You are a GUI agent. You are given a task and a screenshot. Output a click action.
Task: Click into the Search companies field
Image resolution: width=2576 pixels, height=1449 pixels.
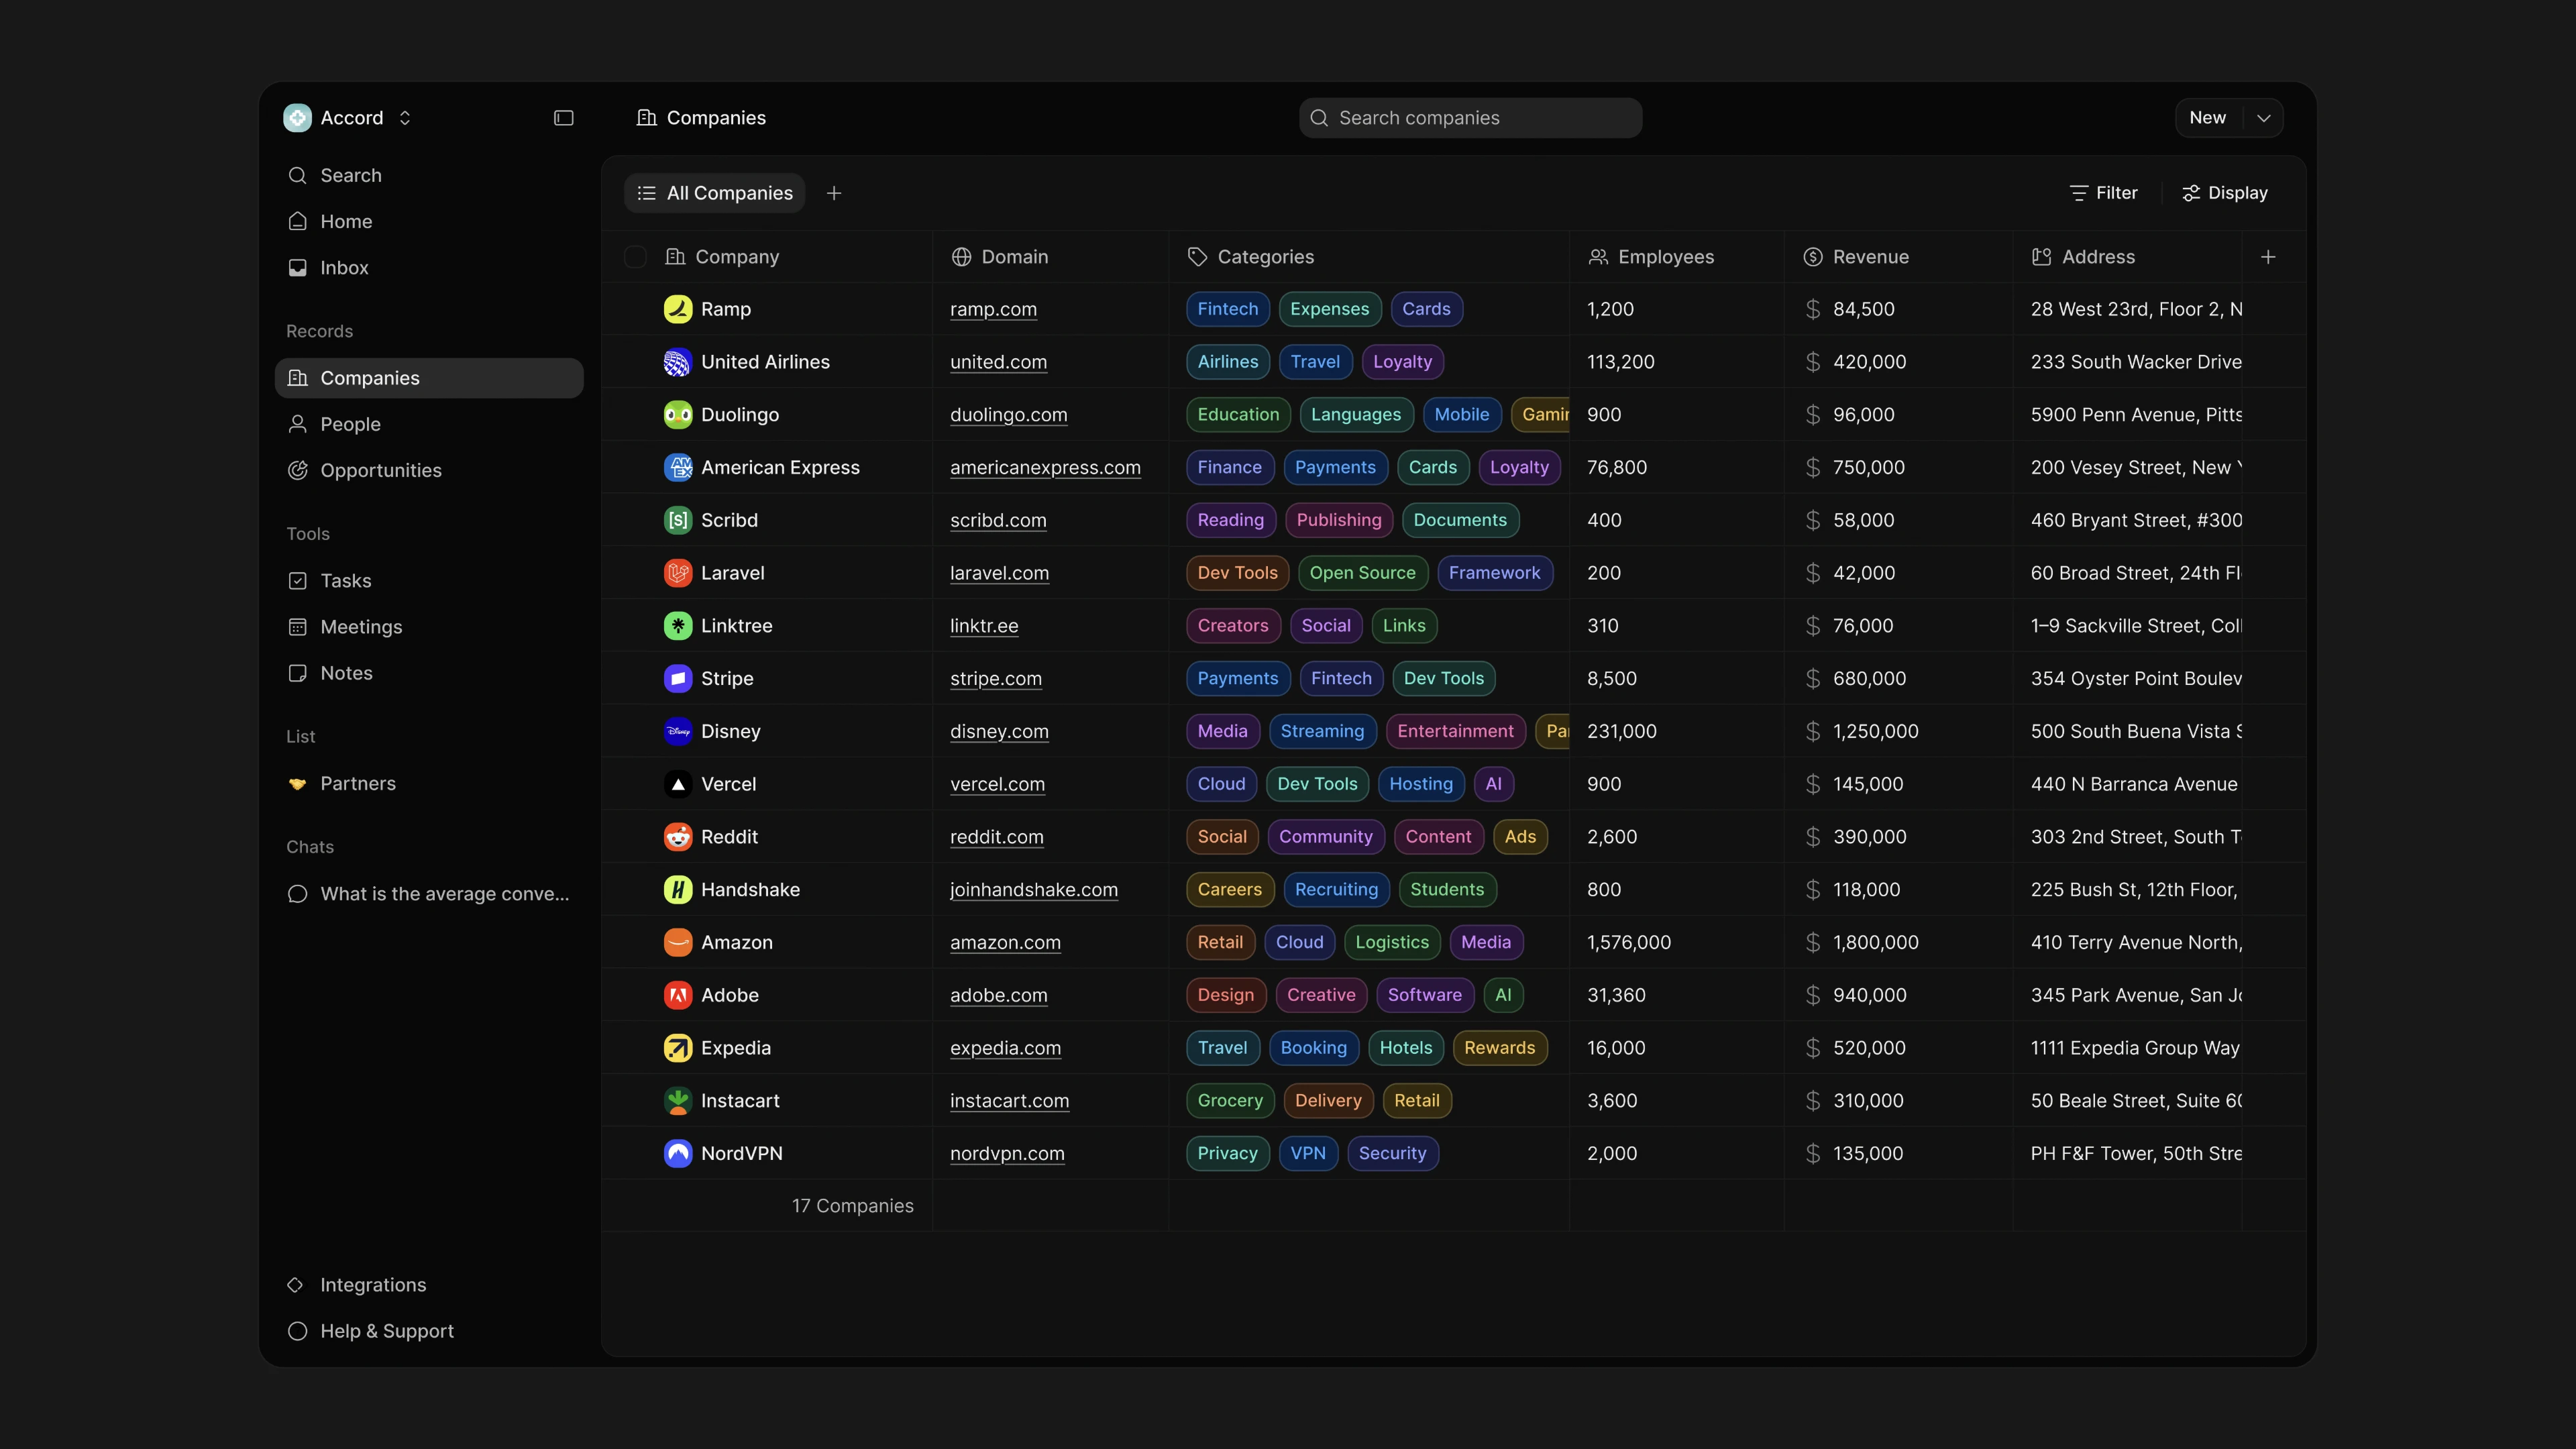pos(1470,118)
